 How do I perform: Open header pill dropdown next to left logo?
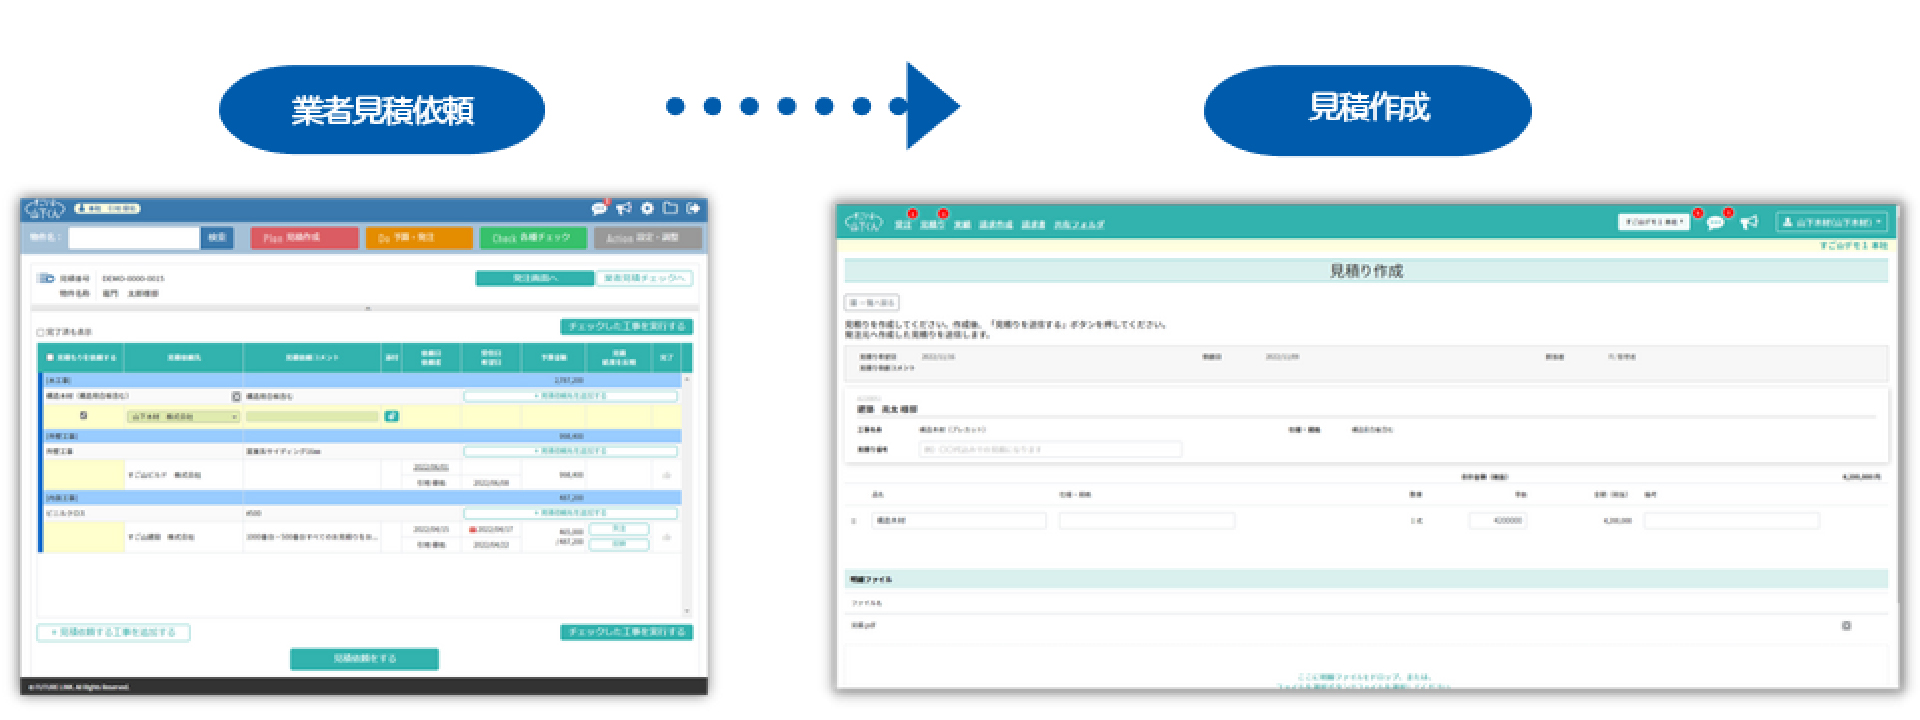tap(107, 209)
